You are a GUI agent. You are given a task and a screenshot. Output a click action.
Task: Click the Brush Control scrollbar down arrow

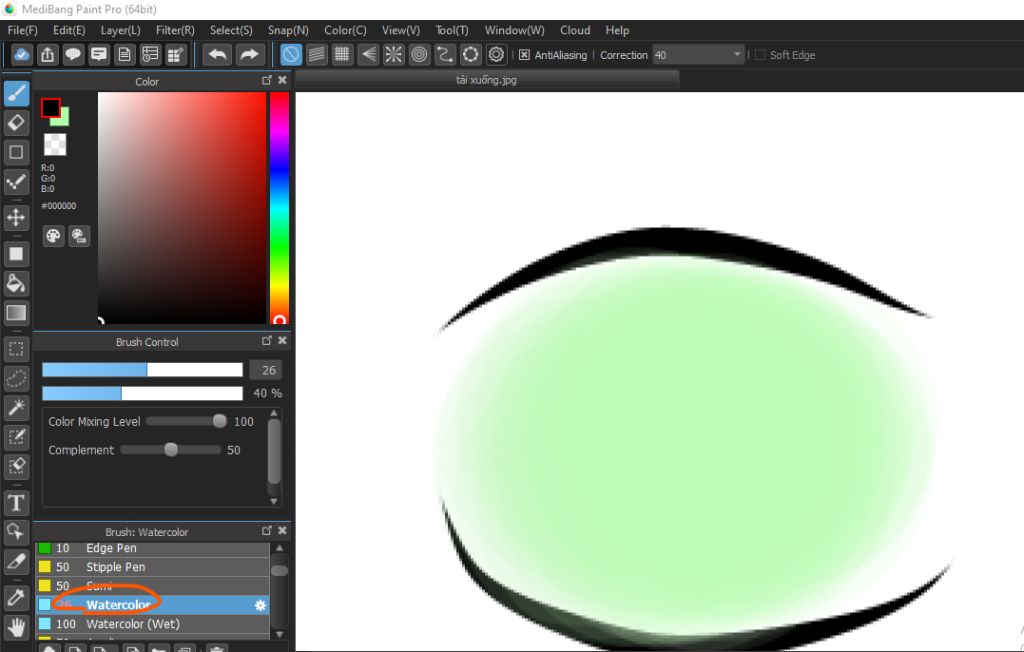click(274, 501)
